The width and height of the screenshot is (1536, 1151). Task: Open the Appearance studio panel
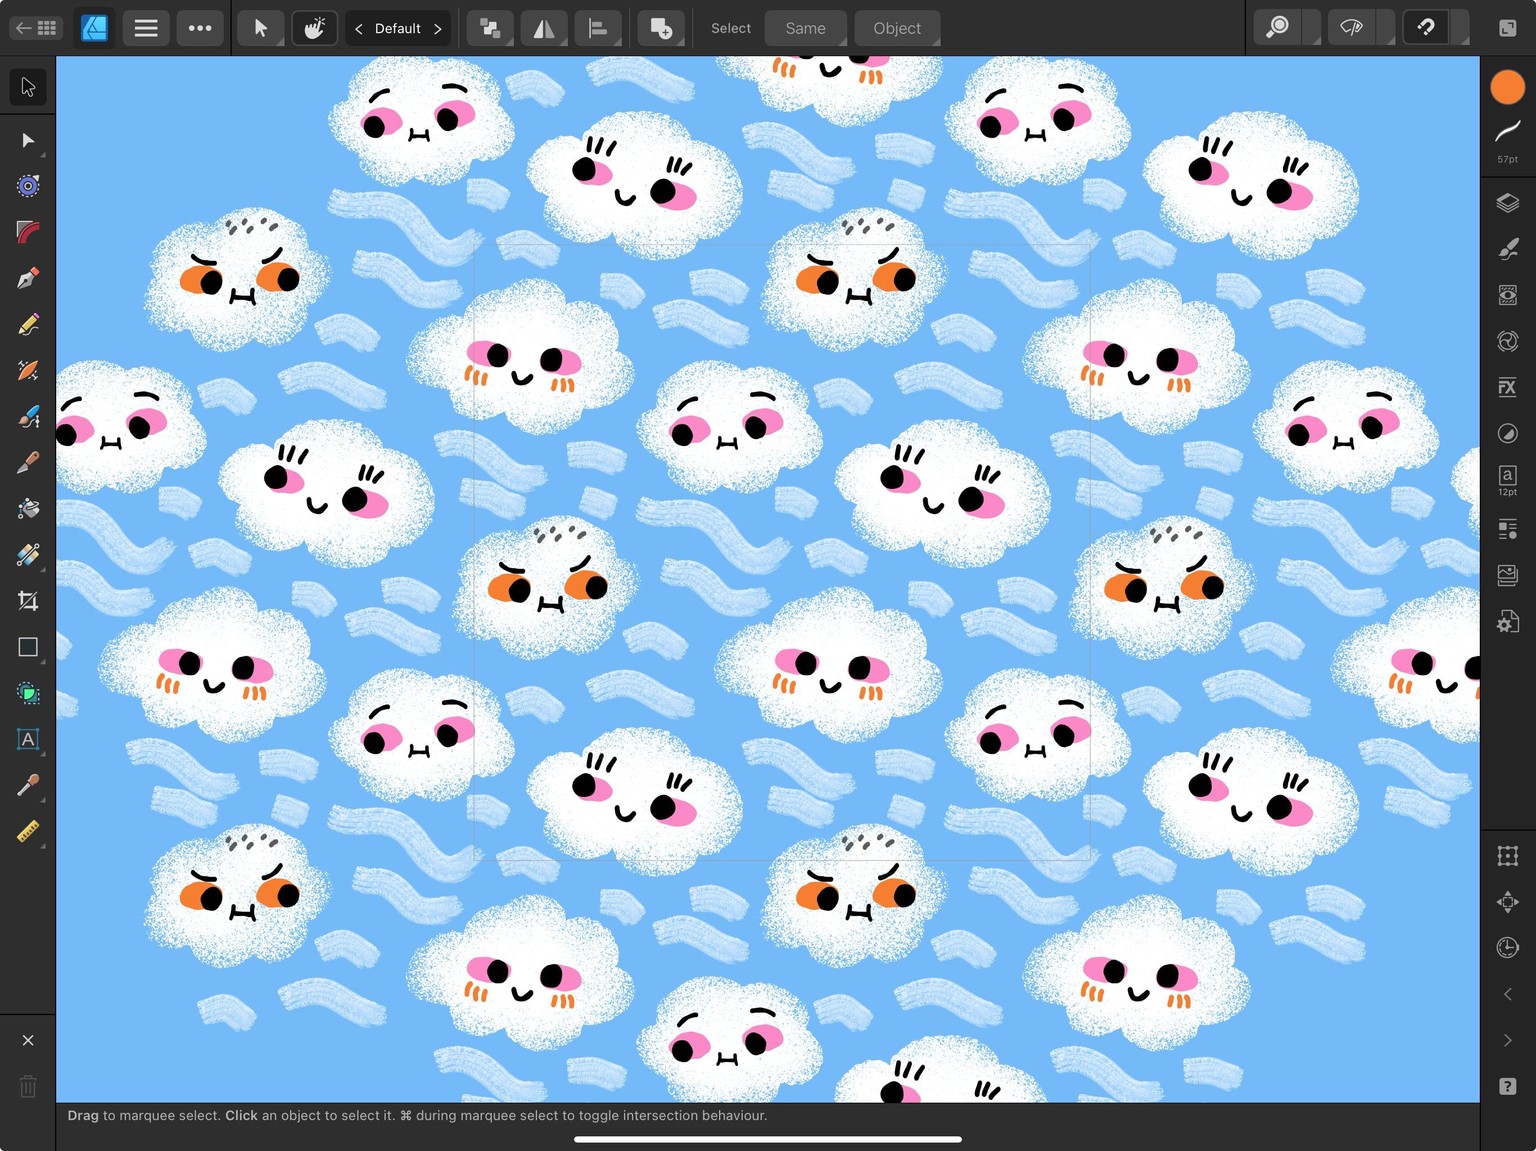[x=1508, y=295]
